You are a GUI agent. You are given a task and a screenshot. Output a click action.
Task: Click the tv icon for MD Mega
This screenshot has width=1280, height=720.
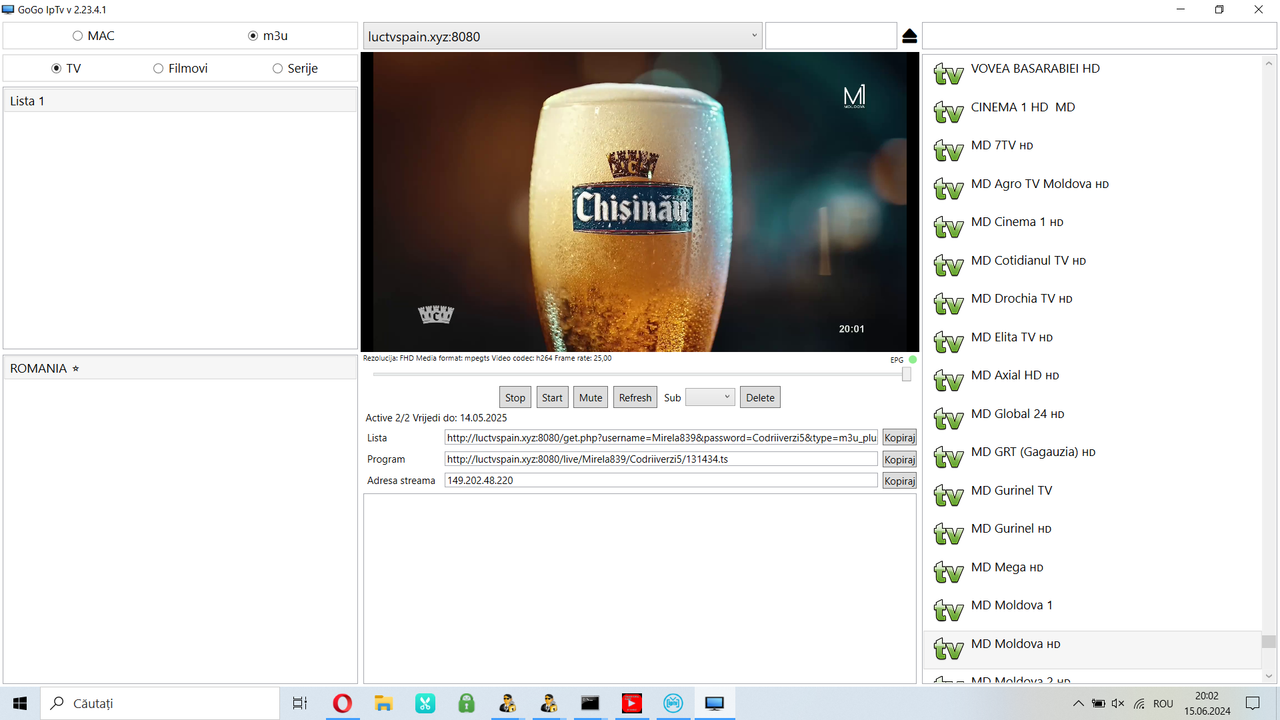(x=948, y=573)
